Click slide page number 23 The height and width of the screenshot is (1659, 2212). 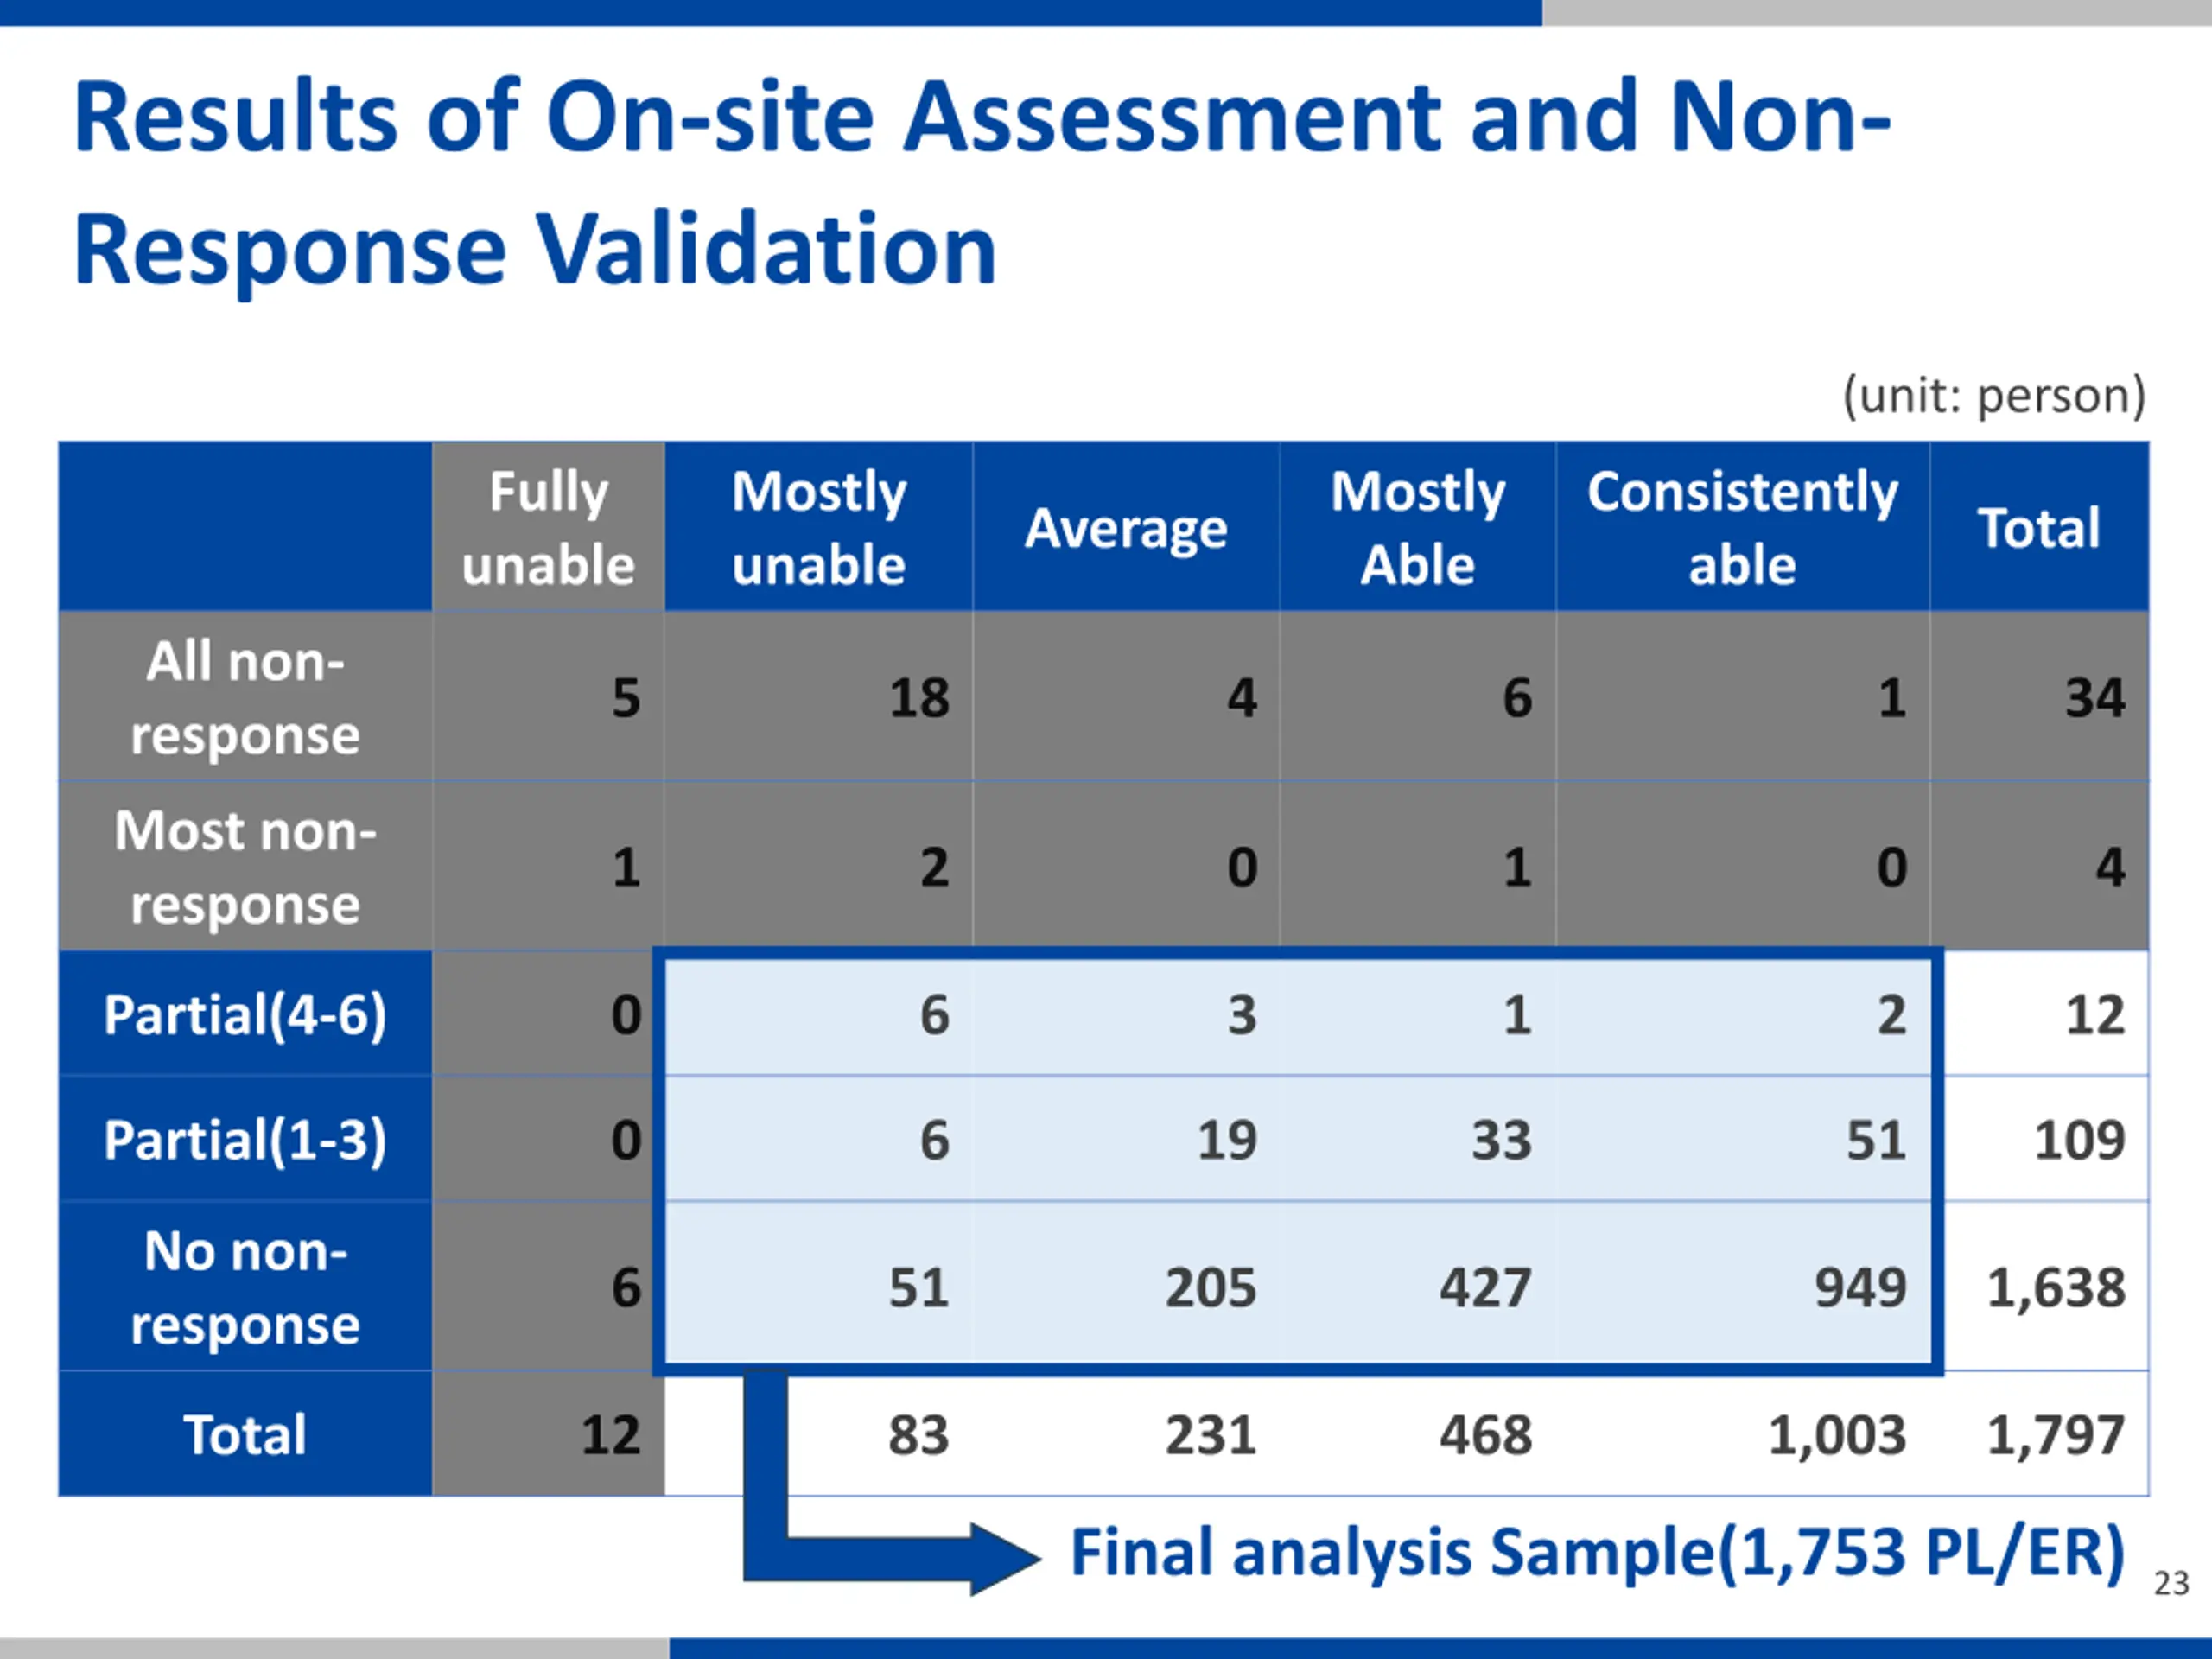click(x=2171, y=1583)
